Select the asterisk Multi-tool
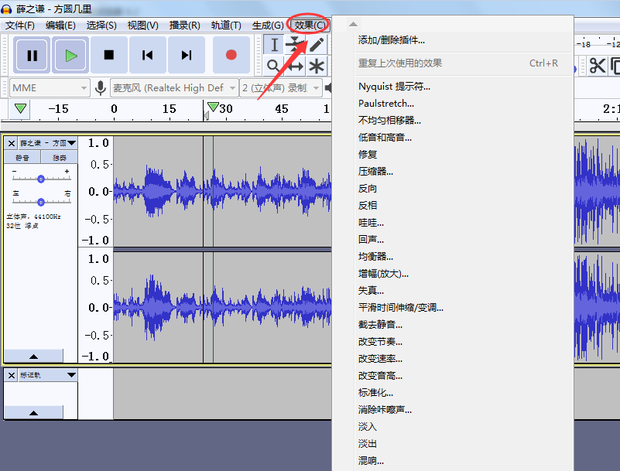The height and width of the screenshot is (471, 620). (317, 66)
